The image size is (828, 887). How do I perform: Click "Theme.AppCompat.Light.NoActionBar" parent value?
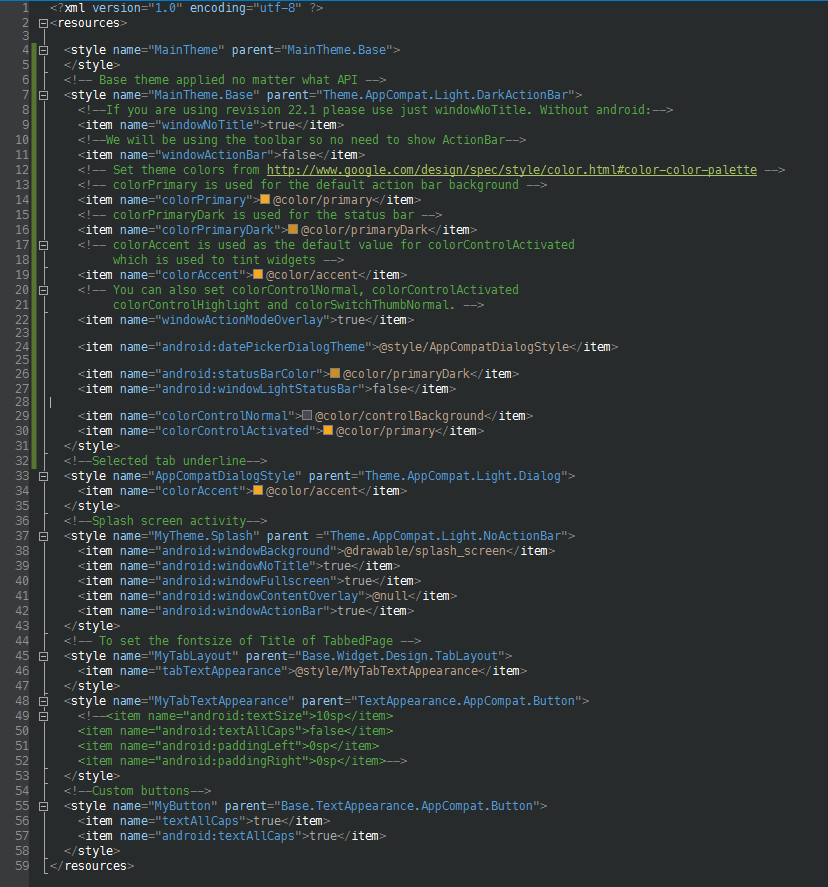coord(446,536)
